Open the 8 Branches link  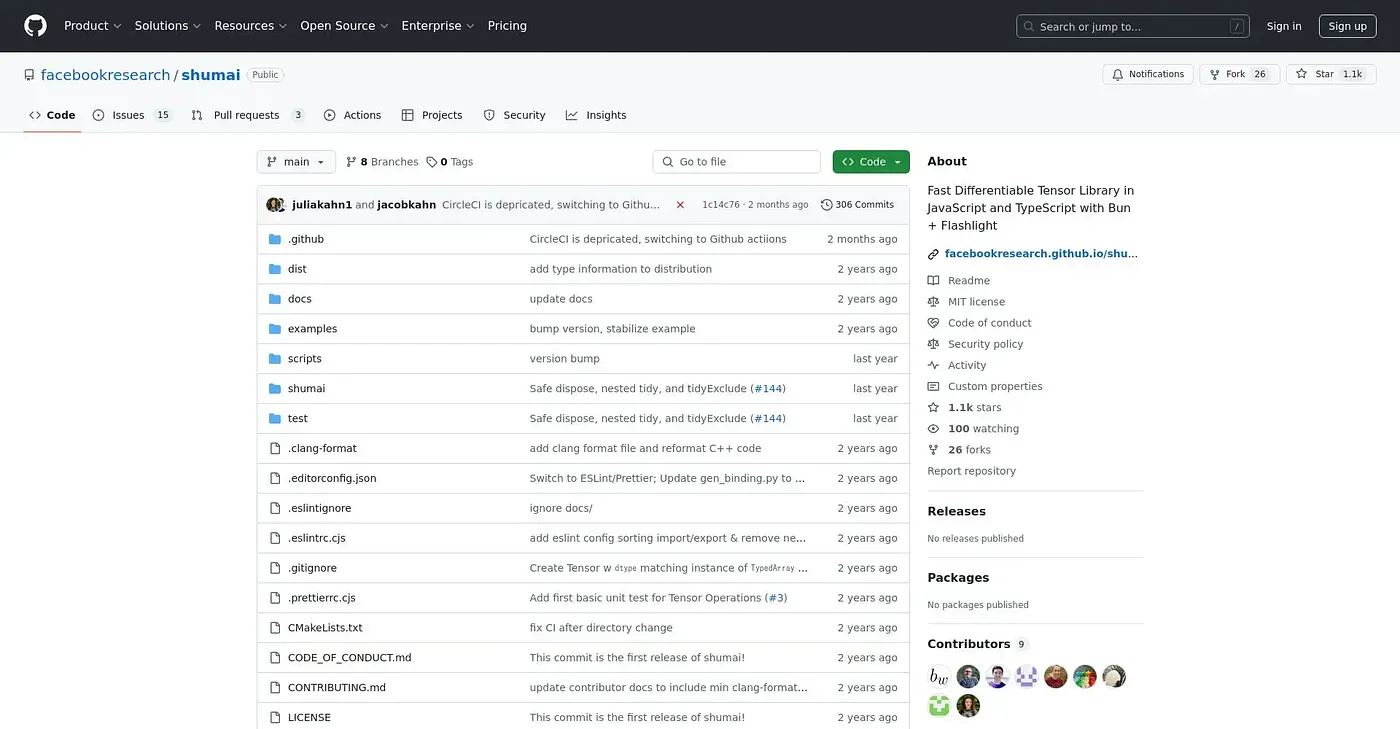click(382, 162)
